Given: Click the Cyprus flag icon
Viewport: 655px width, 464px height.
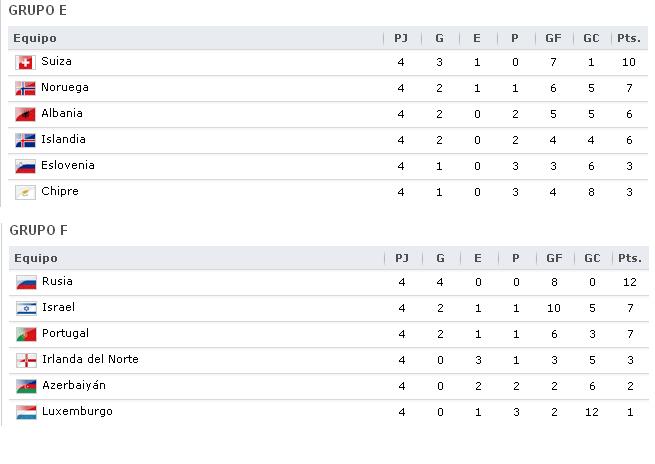Looking at the screenshot, I should 25,193.
